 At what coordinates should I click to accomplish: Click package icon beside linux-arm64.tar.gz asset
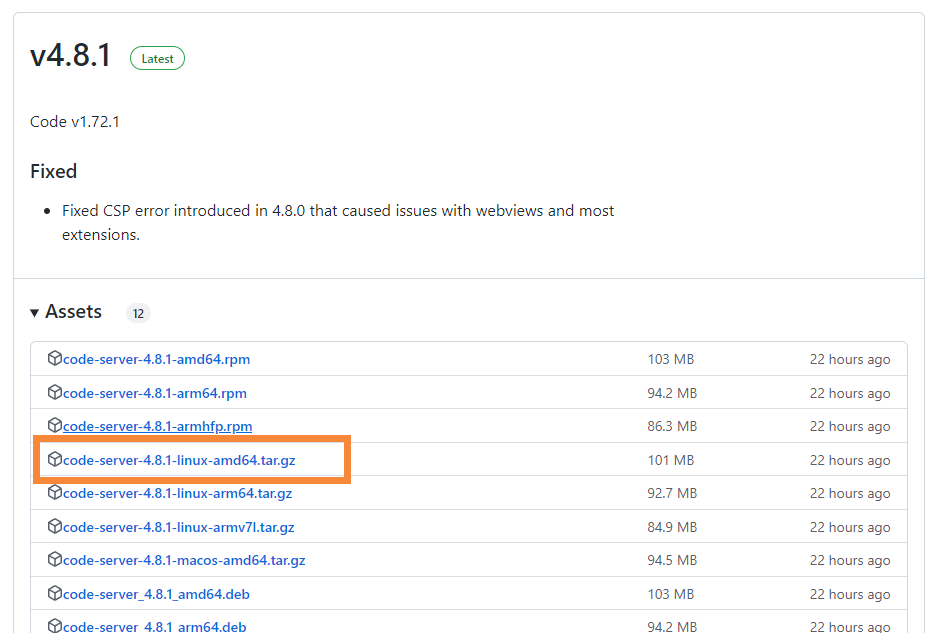55,493
